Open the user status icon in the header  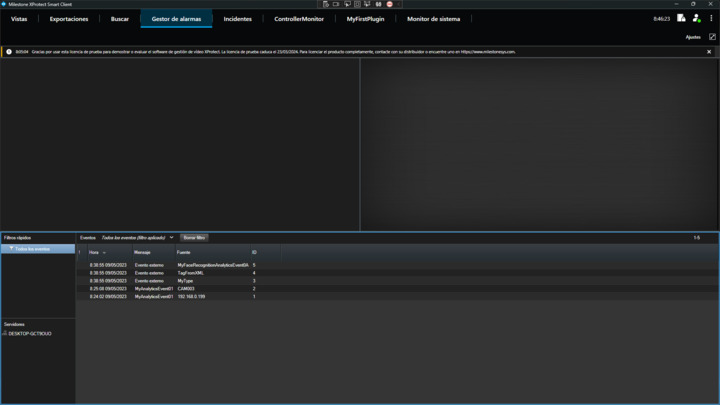pyautogui.click(x=696, y=18)
